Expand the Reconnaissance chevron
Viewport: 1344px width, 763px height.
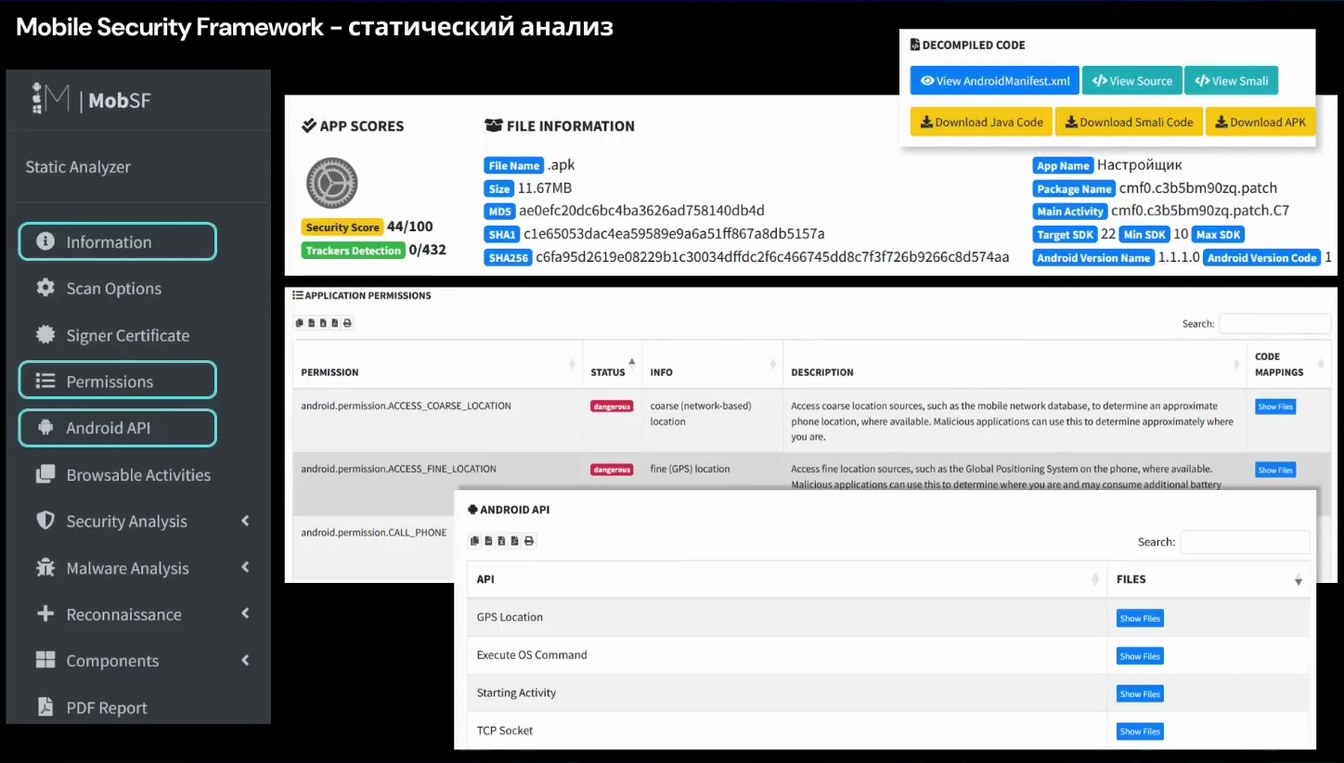pyautogui.click(x=245, y=614)
